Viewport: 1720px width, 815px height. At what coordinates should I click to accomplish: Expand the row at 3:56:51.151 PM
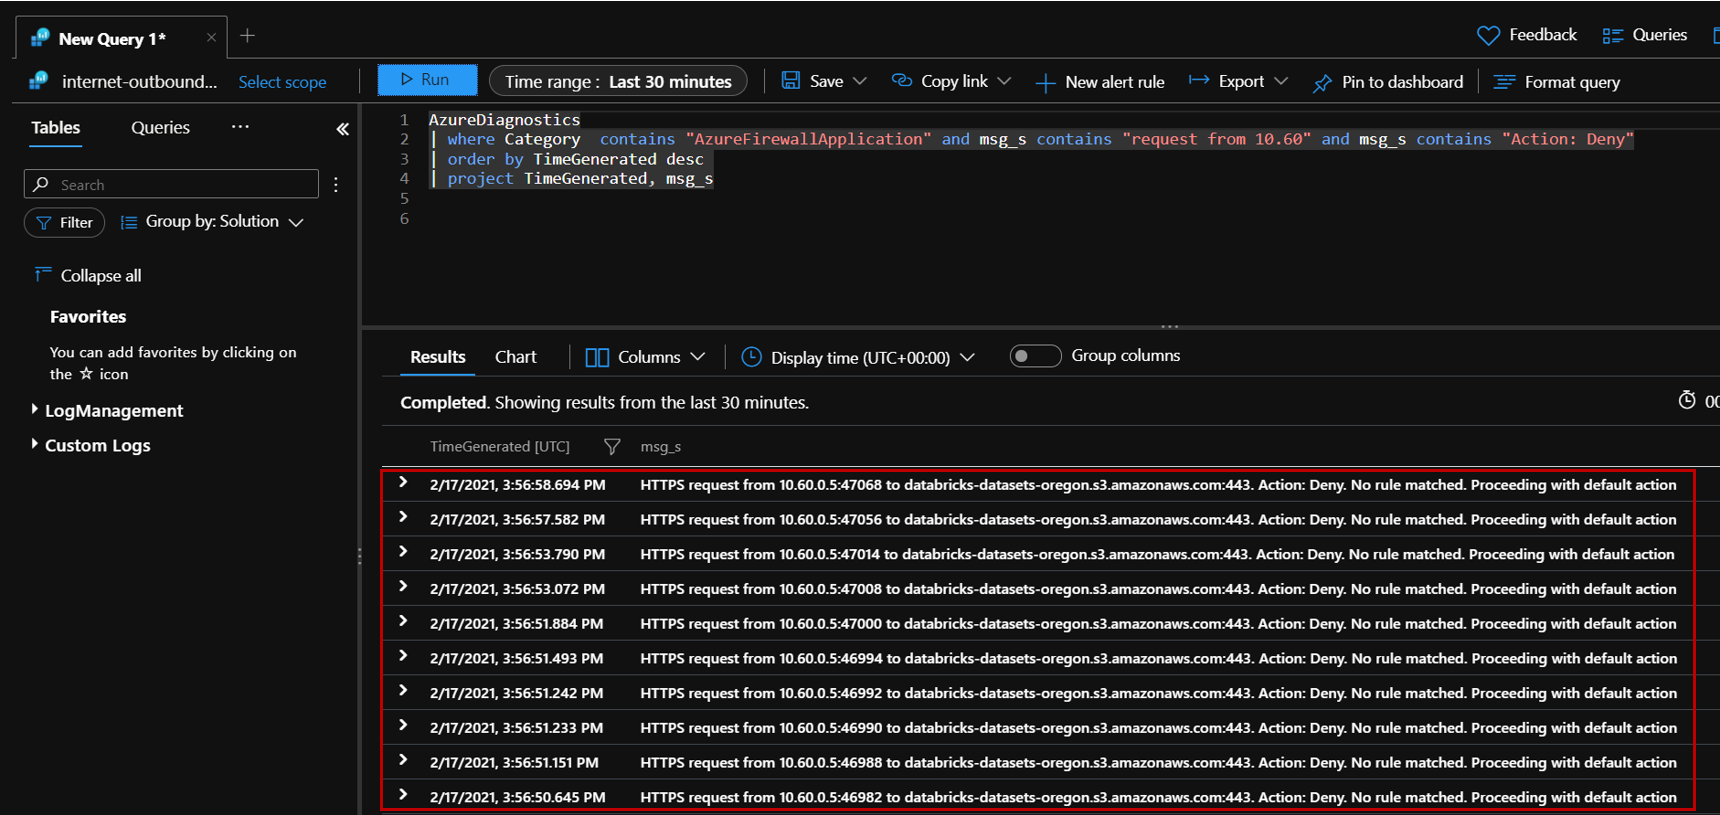pos(403,760)
